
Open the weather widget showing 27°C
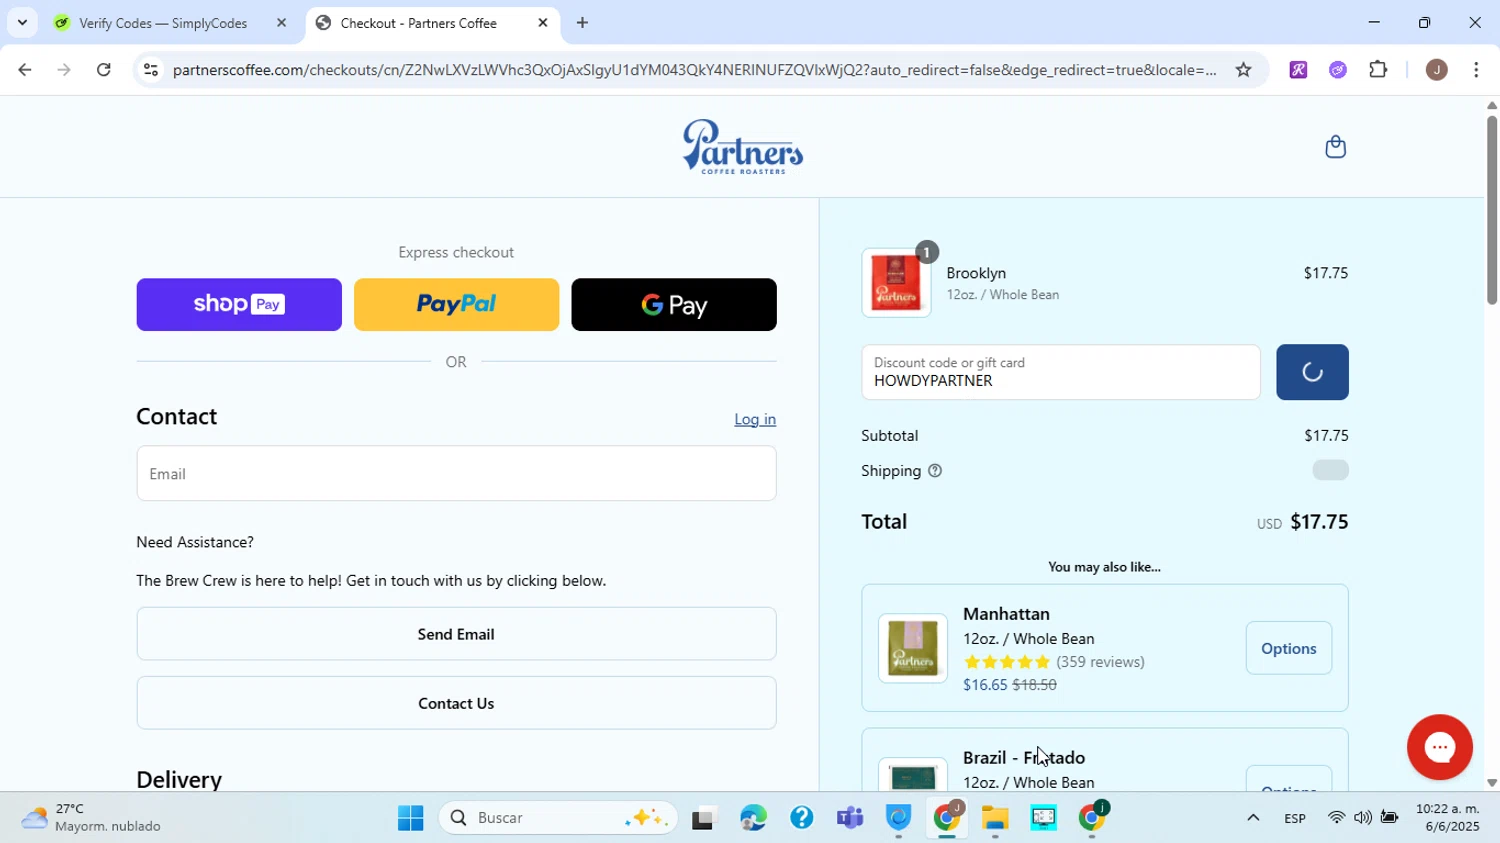(x=92, y=818)
